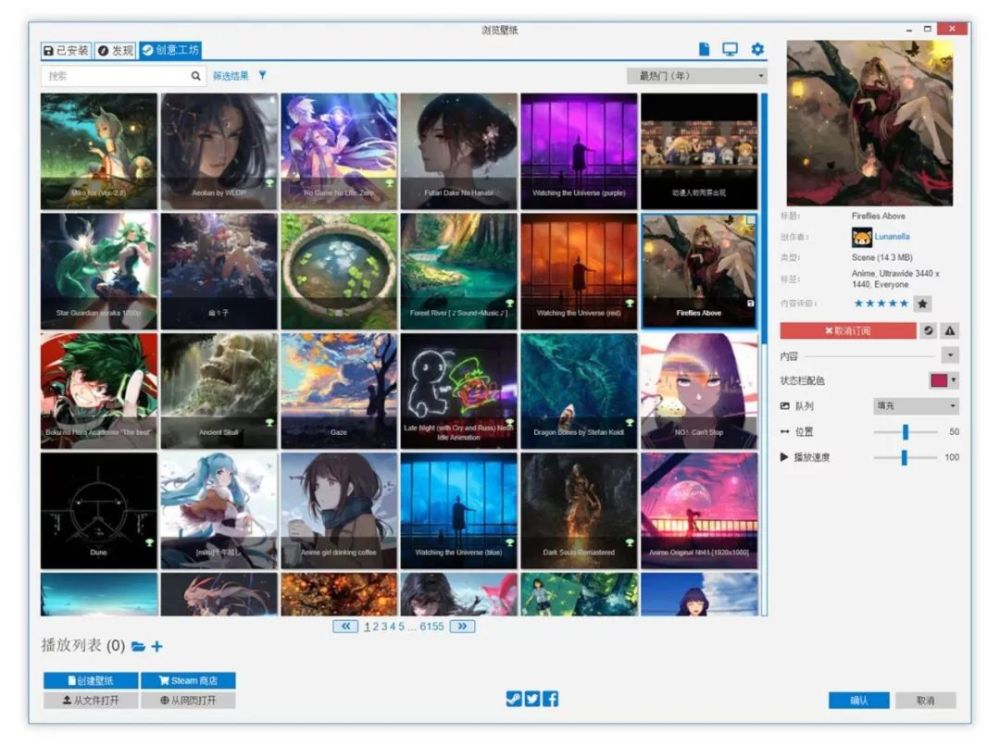This screenshot has width=1000, height=745.
Task: Click the 位置 slider handle
Action: pyautogui.click(x=905, y=432)
